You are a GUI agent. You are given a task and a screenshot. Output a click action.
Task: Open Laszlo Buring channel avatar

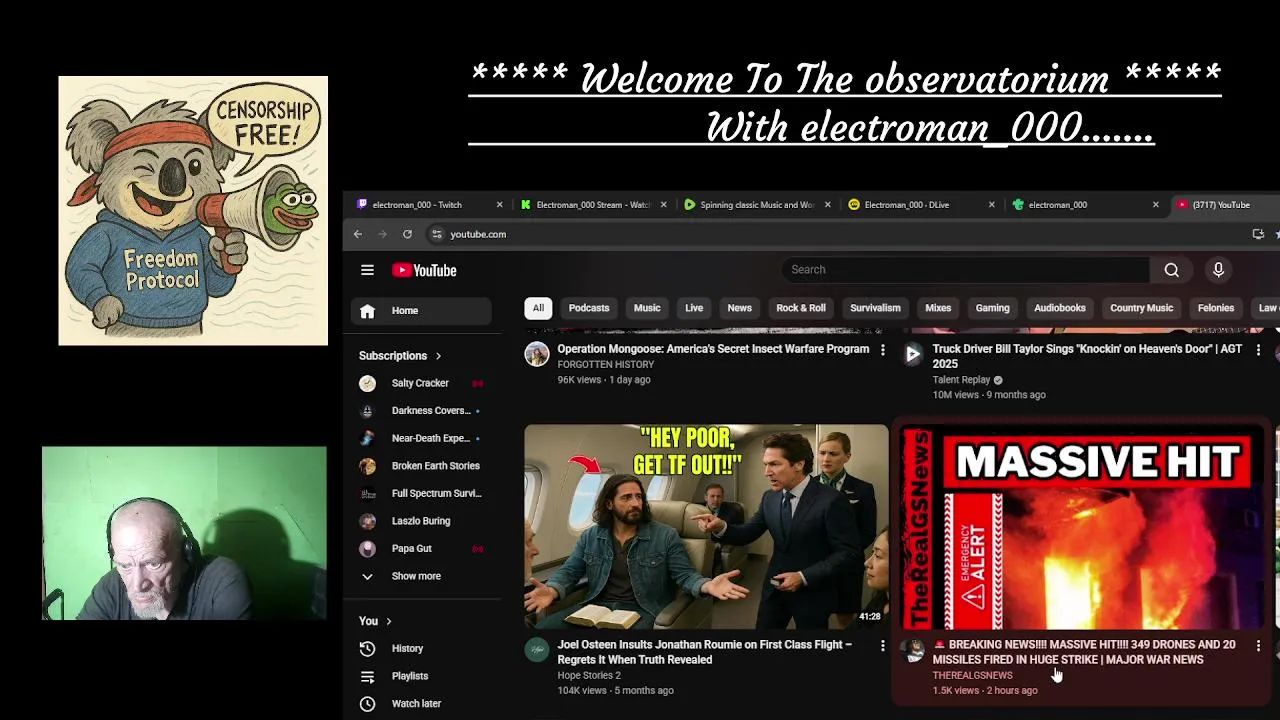pos(368,521)
